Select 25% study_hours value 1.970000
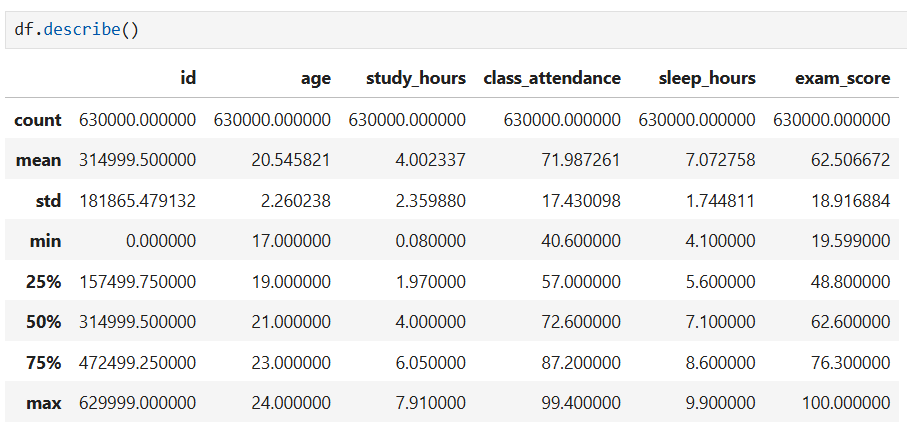This screenshot has width=907, height=433. (431, 282)
